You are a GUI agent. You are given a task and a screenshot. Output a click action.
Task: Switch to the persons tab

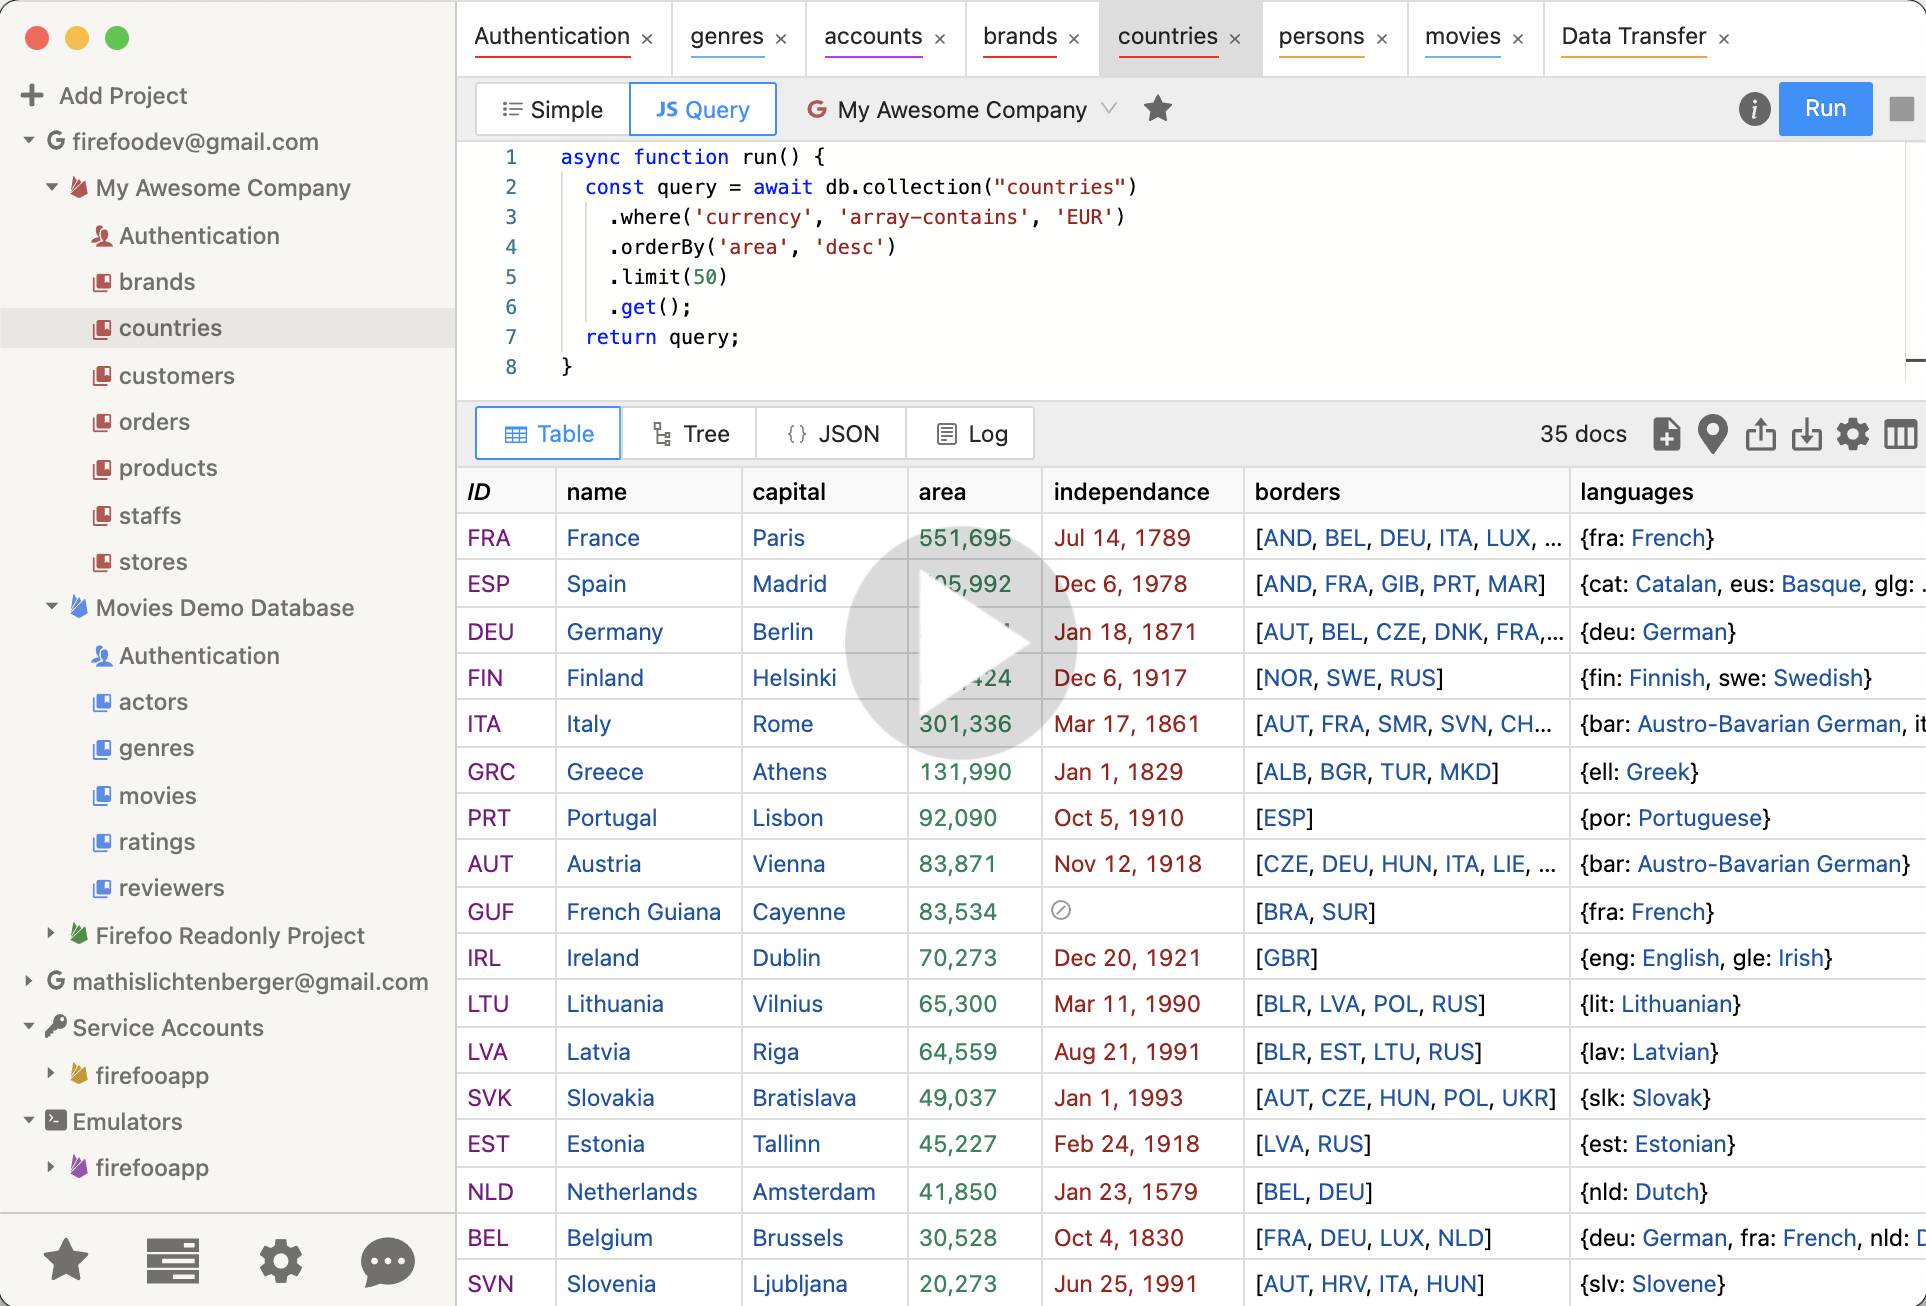coord(1321,37)
